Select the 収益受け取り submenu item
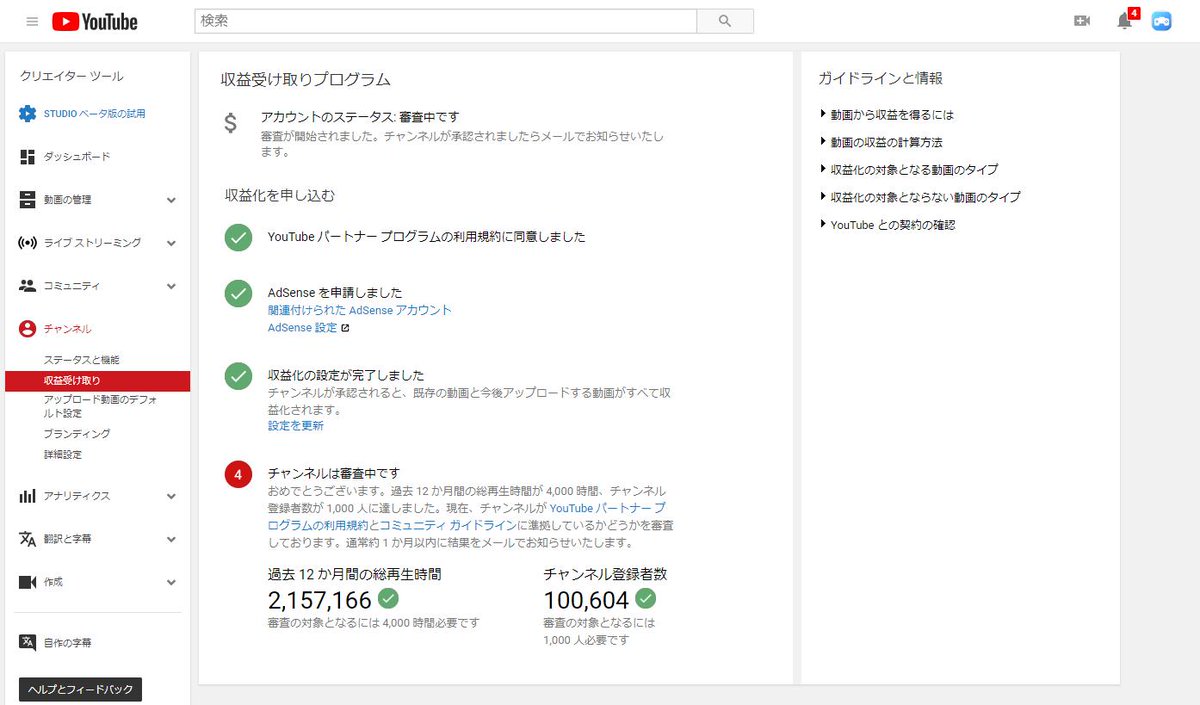1200x705 pixels. (97, 380)
